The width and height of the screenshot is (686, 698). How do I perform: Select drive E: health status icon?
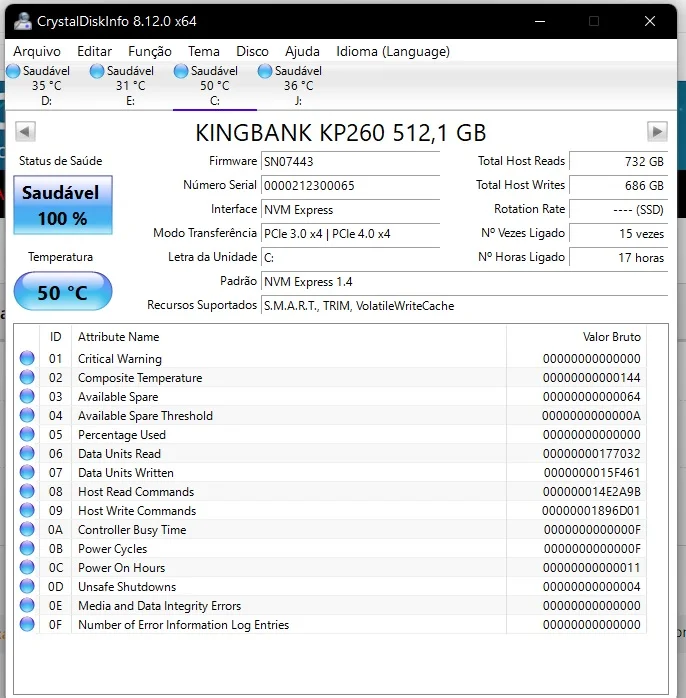pyautogui.click(x=97, y=71)
